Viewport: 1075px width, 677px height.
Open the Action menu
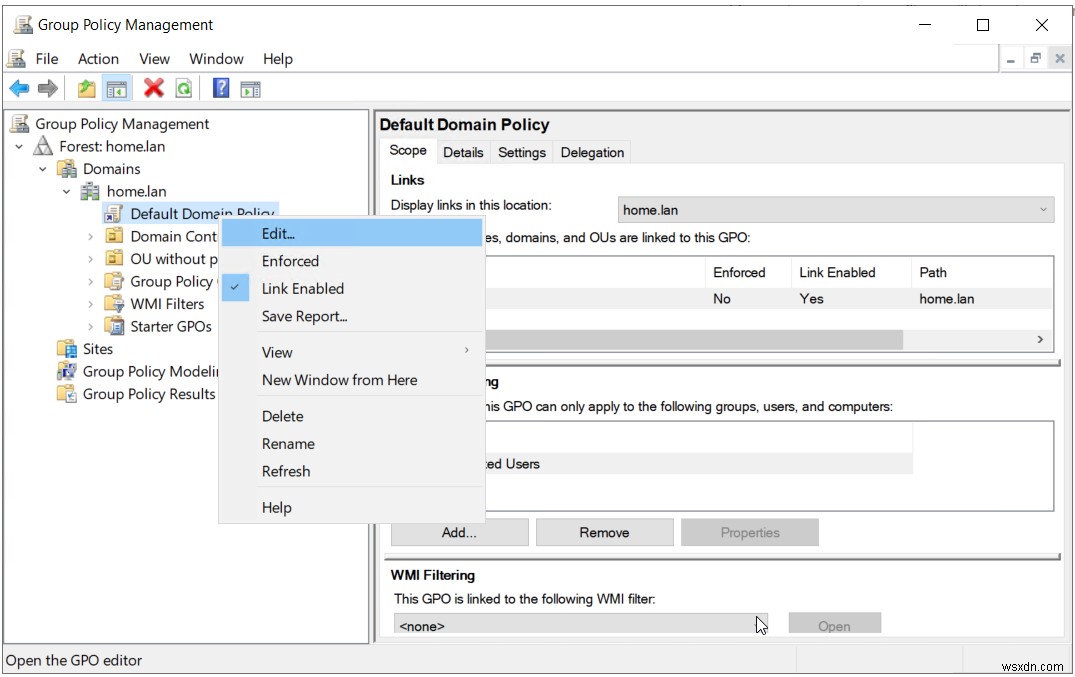pyautogui.click(x=98, y=58)
